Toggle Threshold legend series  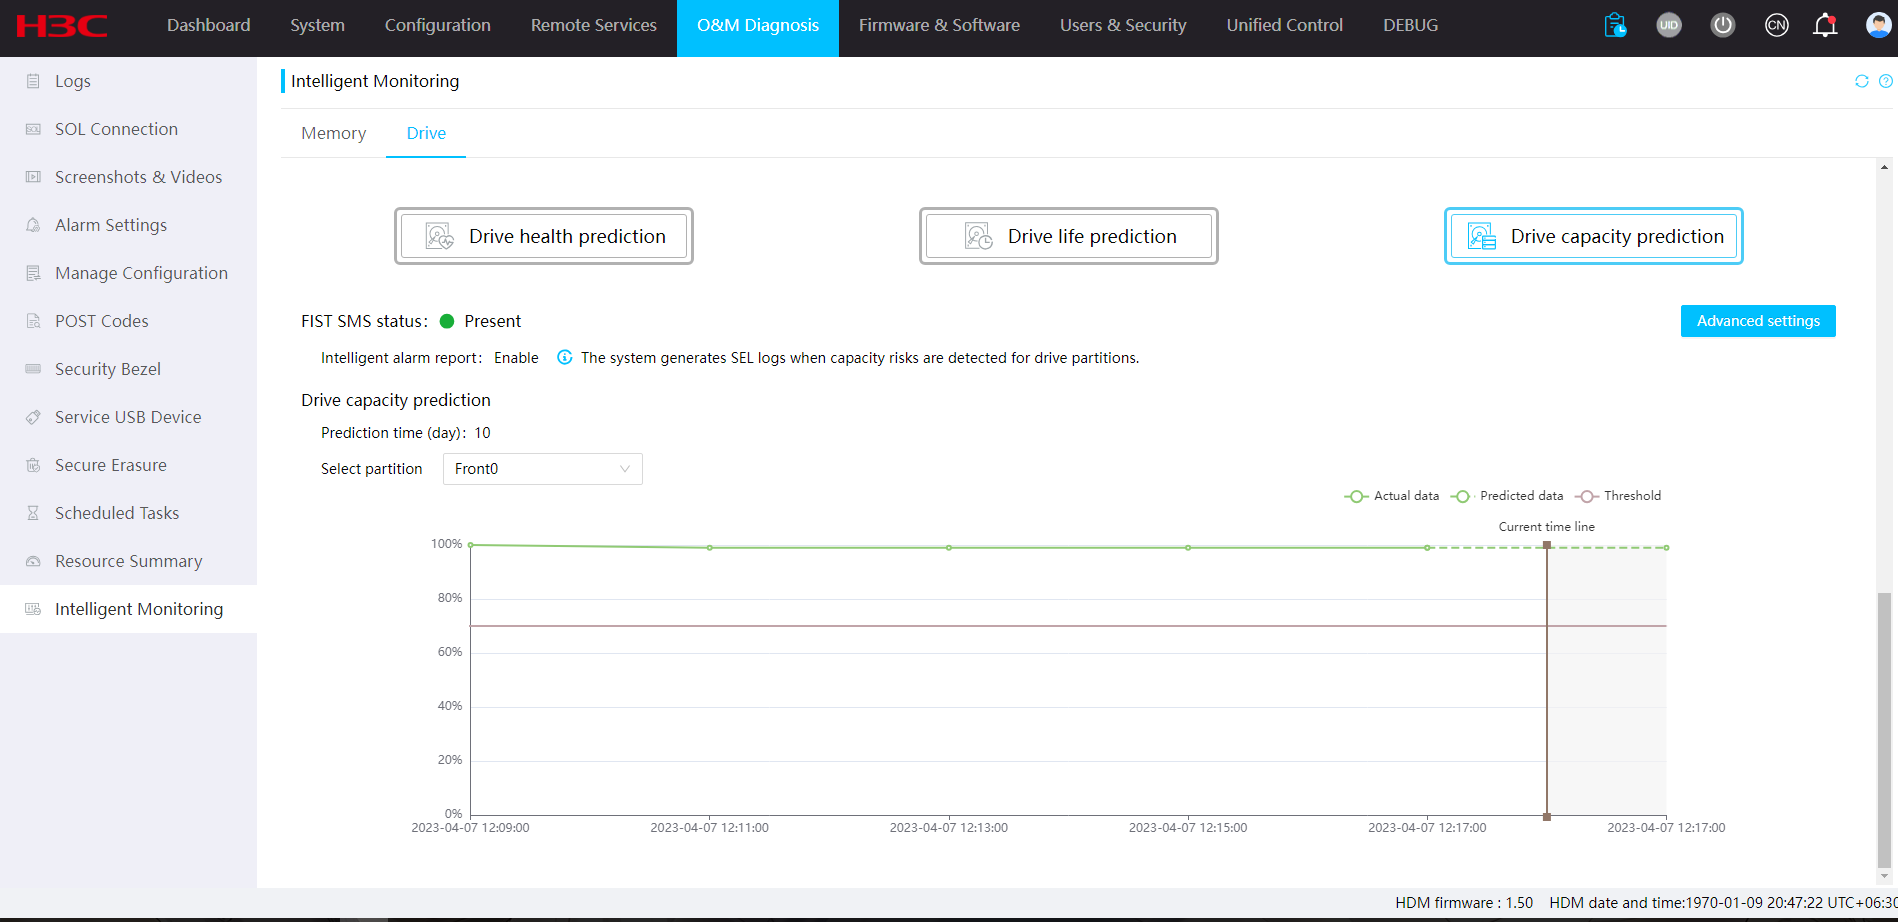point(1618,496)
